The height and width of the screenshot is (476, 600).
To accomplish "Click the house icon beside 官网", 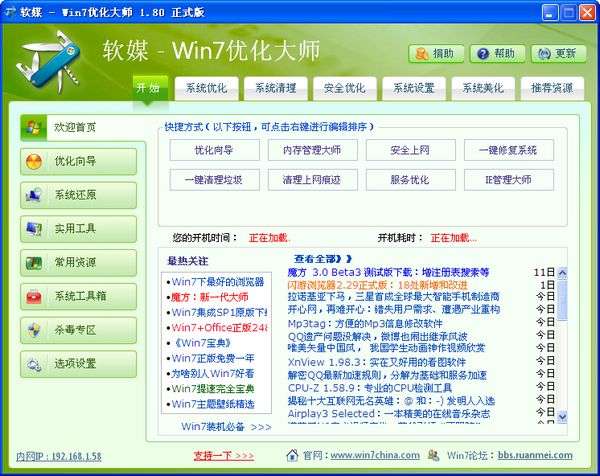I will [x=292, y=455].
